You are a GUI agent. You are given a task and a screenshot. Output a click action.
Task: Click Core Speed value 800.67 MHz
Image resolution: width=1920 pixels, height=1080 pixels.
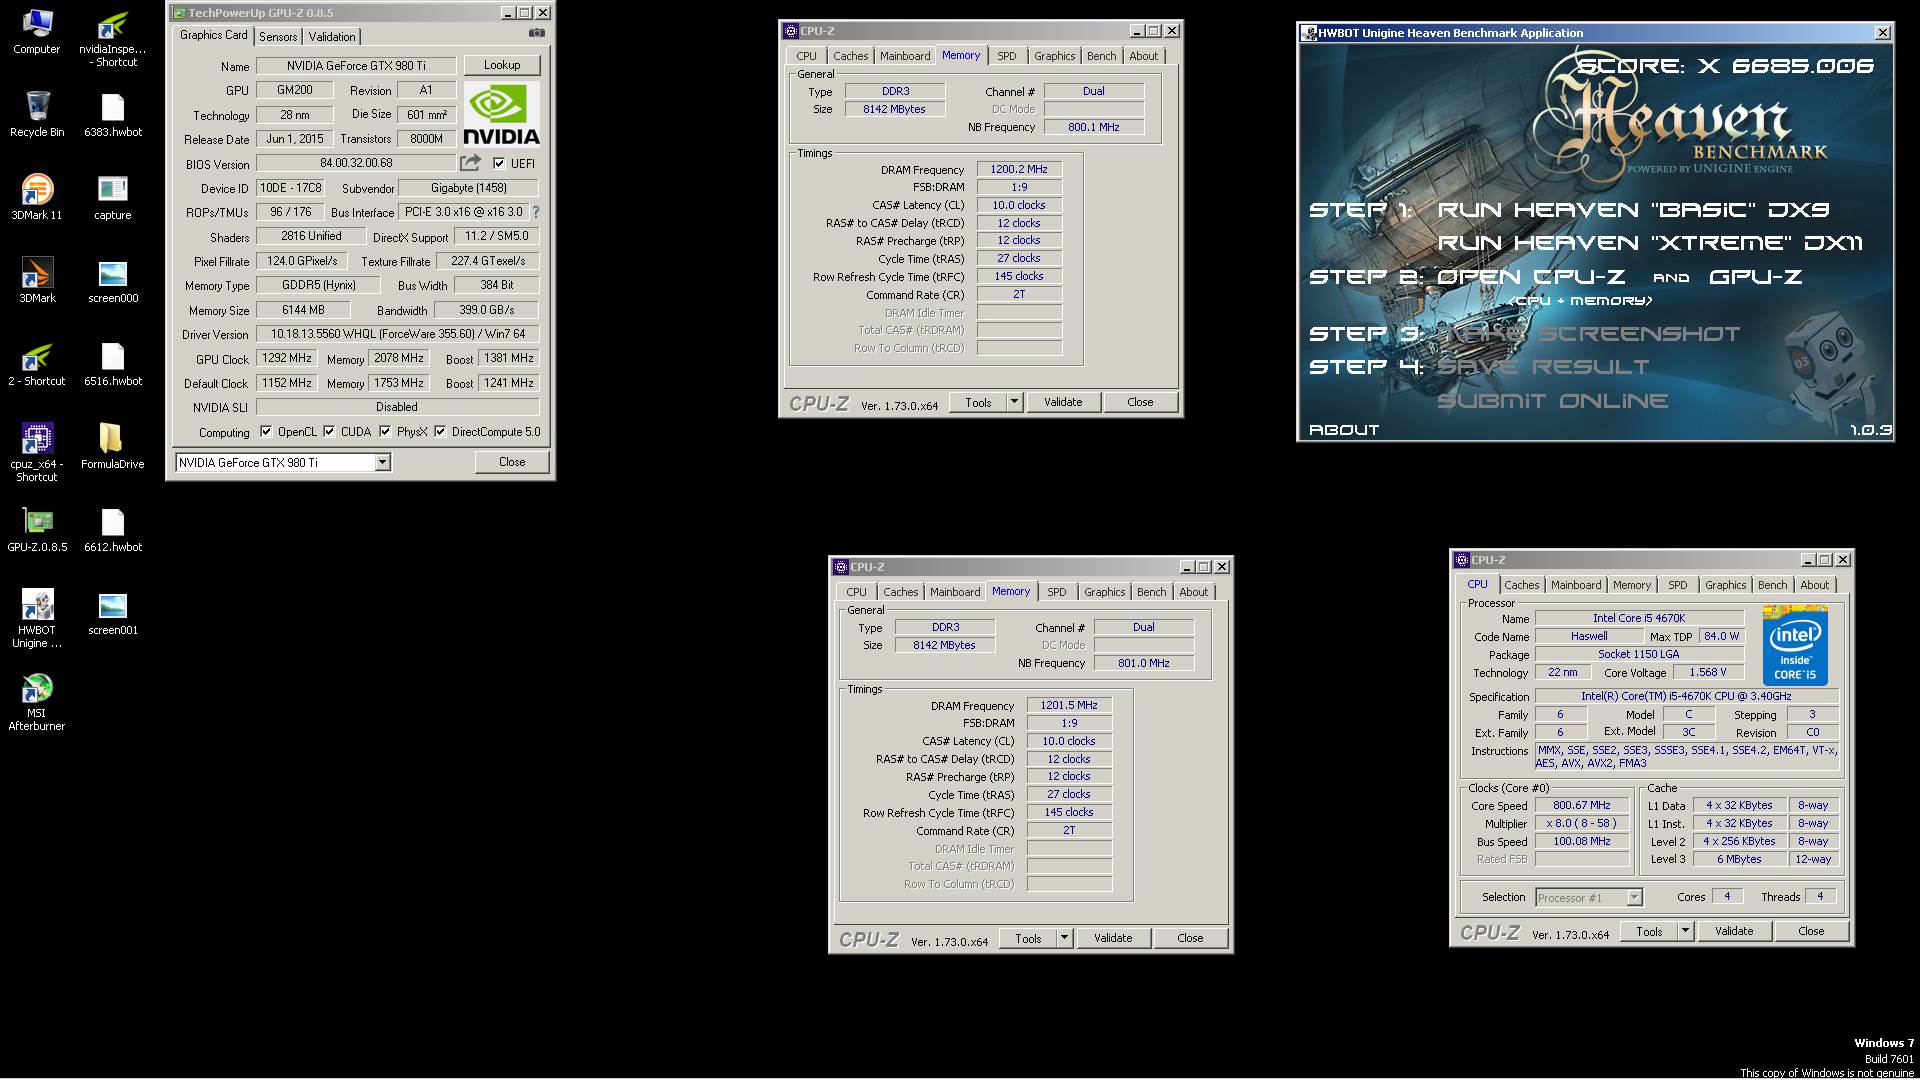click(1581, 805)
